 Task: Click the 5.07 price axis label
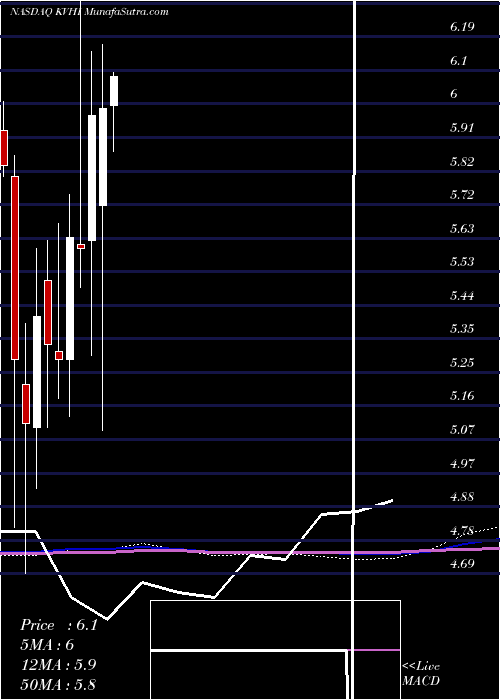click(x=462, y=429)
